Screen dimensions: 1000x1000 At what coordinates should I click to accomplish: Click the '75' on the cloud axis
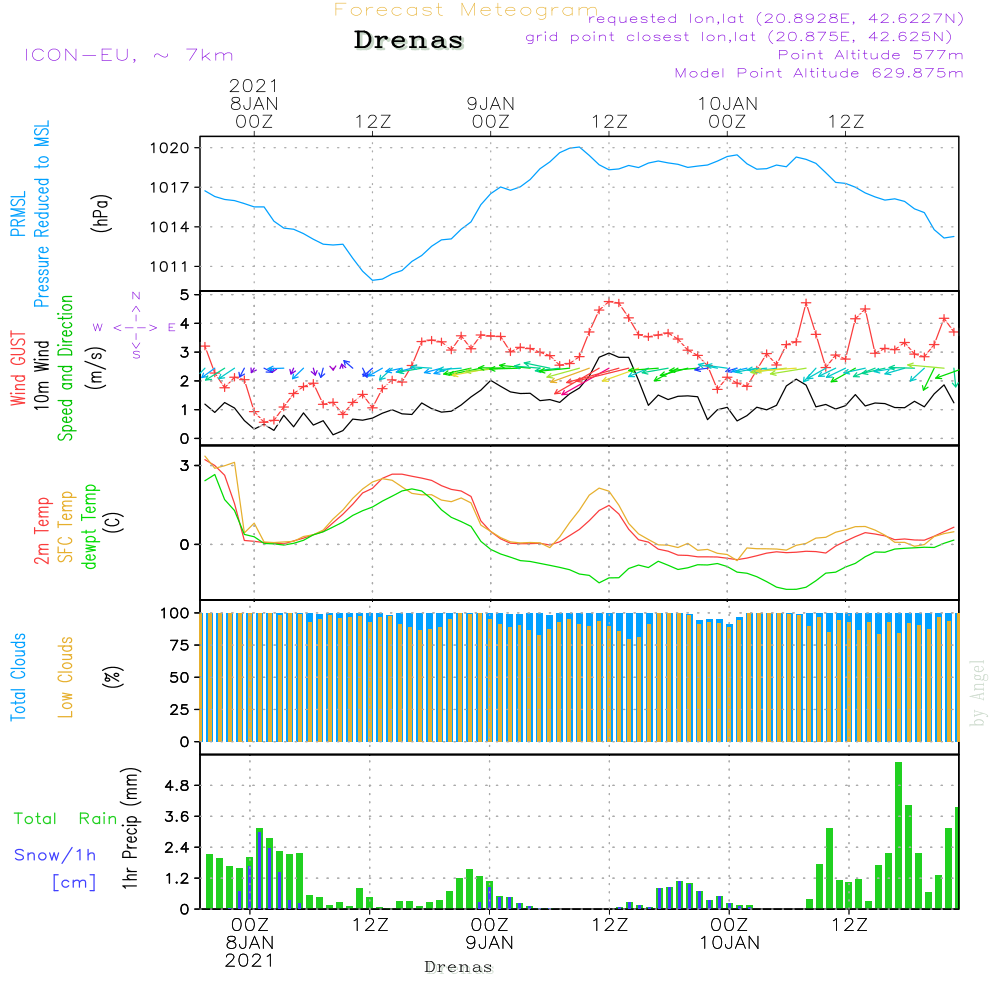tap(180, 645)
